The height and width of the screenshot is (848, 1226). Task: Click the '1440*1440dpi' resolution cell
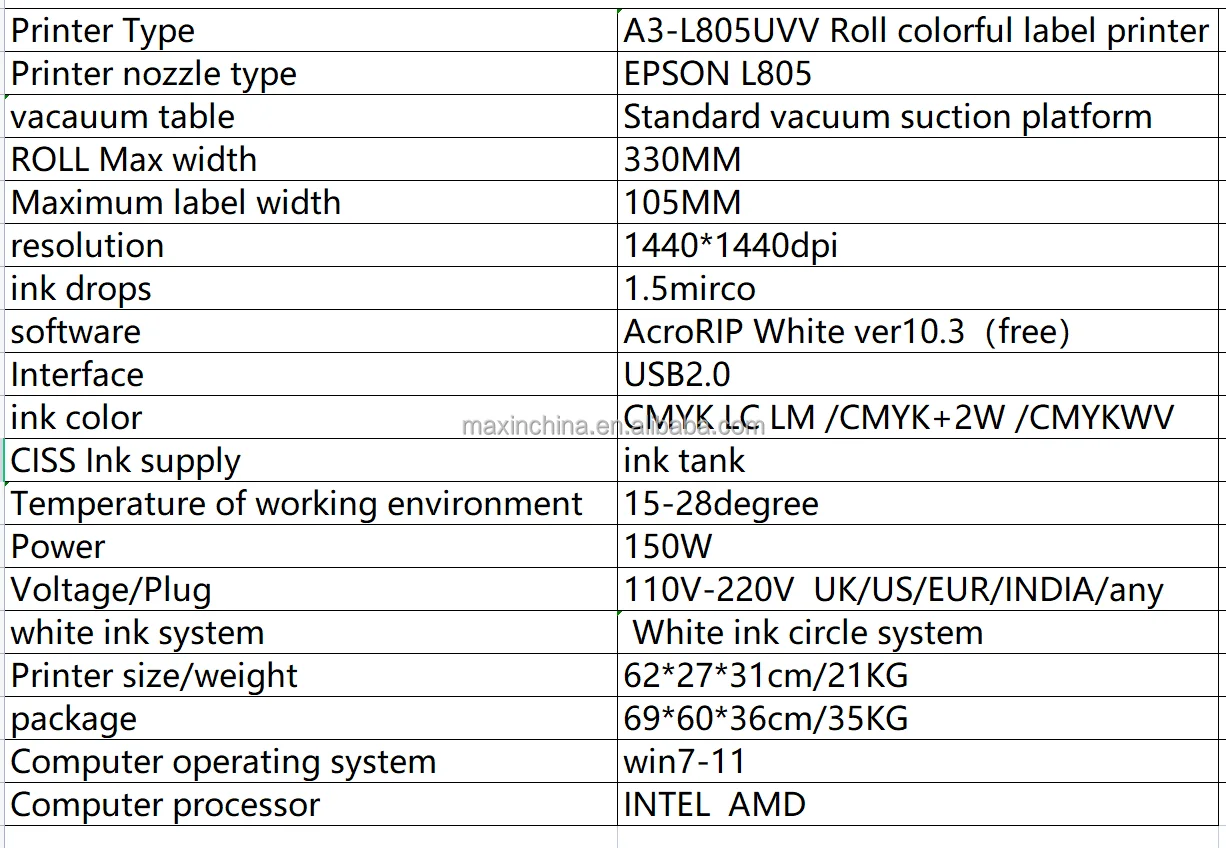[730, 246]
